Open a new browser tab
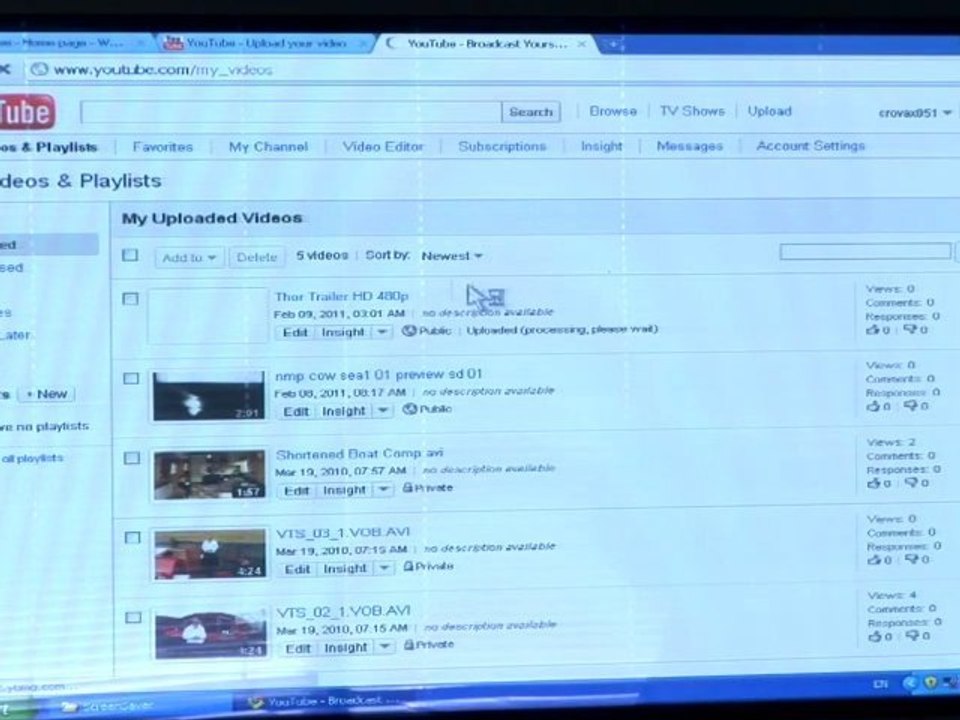Screen dimensions: 960x720 tap(613, 43)
